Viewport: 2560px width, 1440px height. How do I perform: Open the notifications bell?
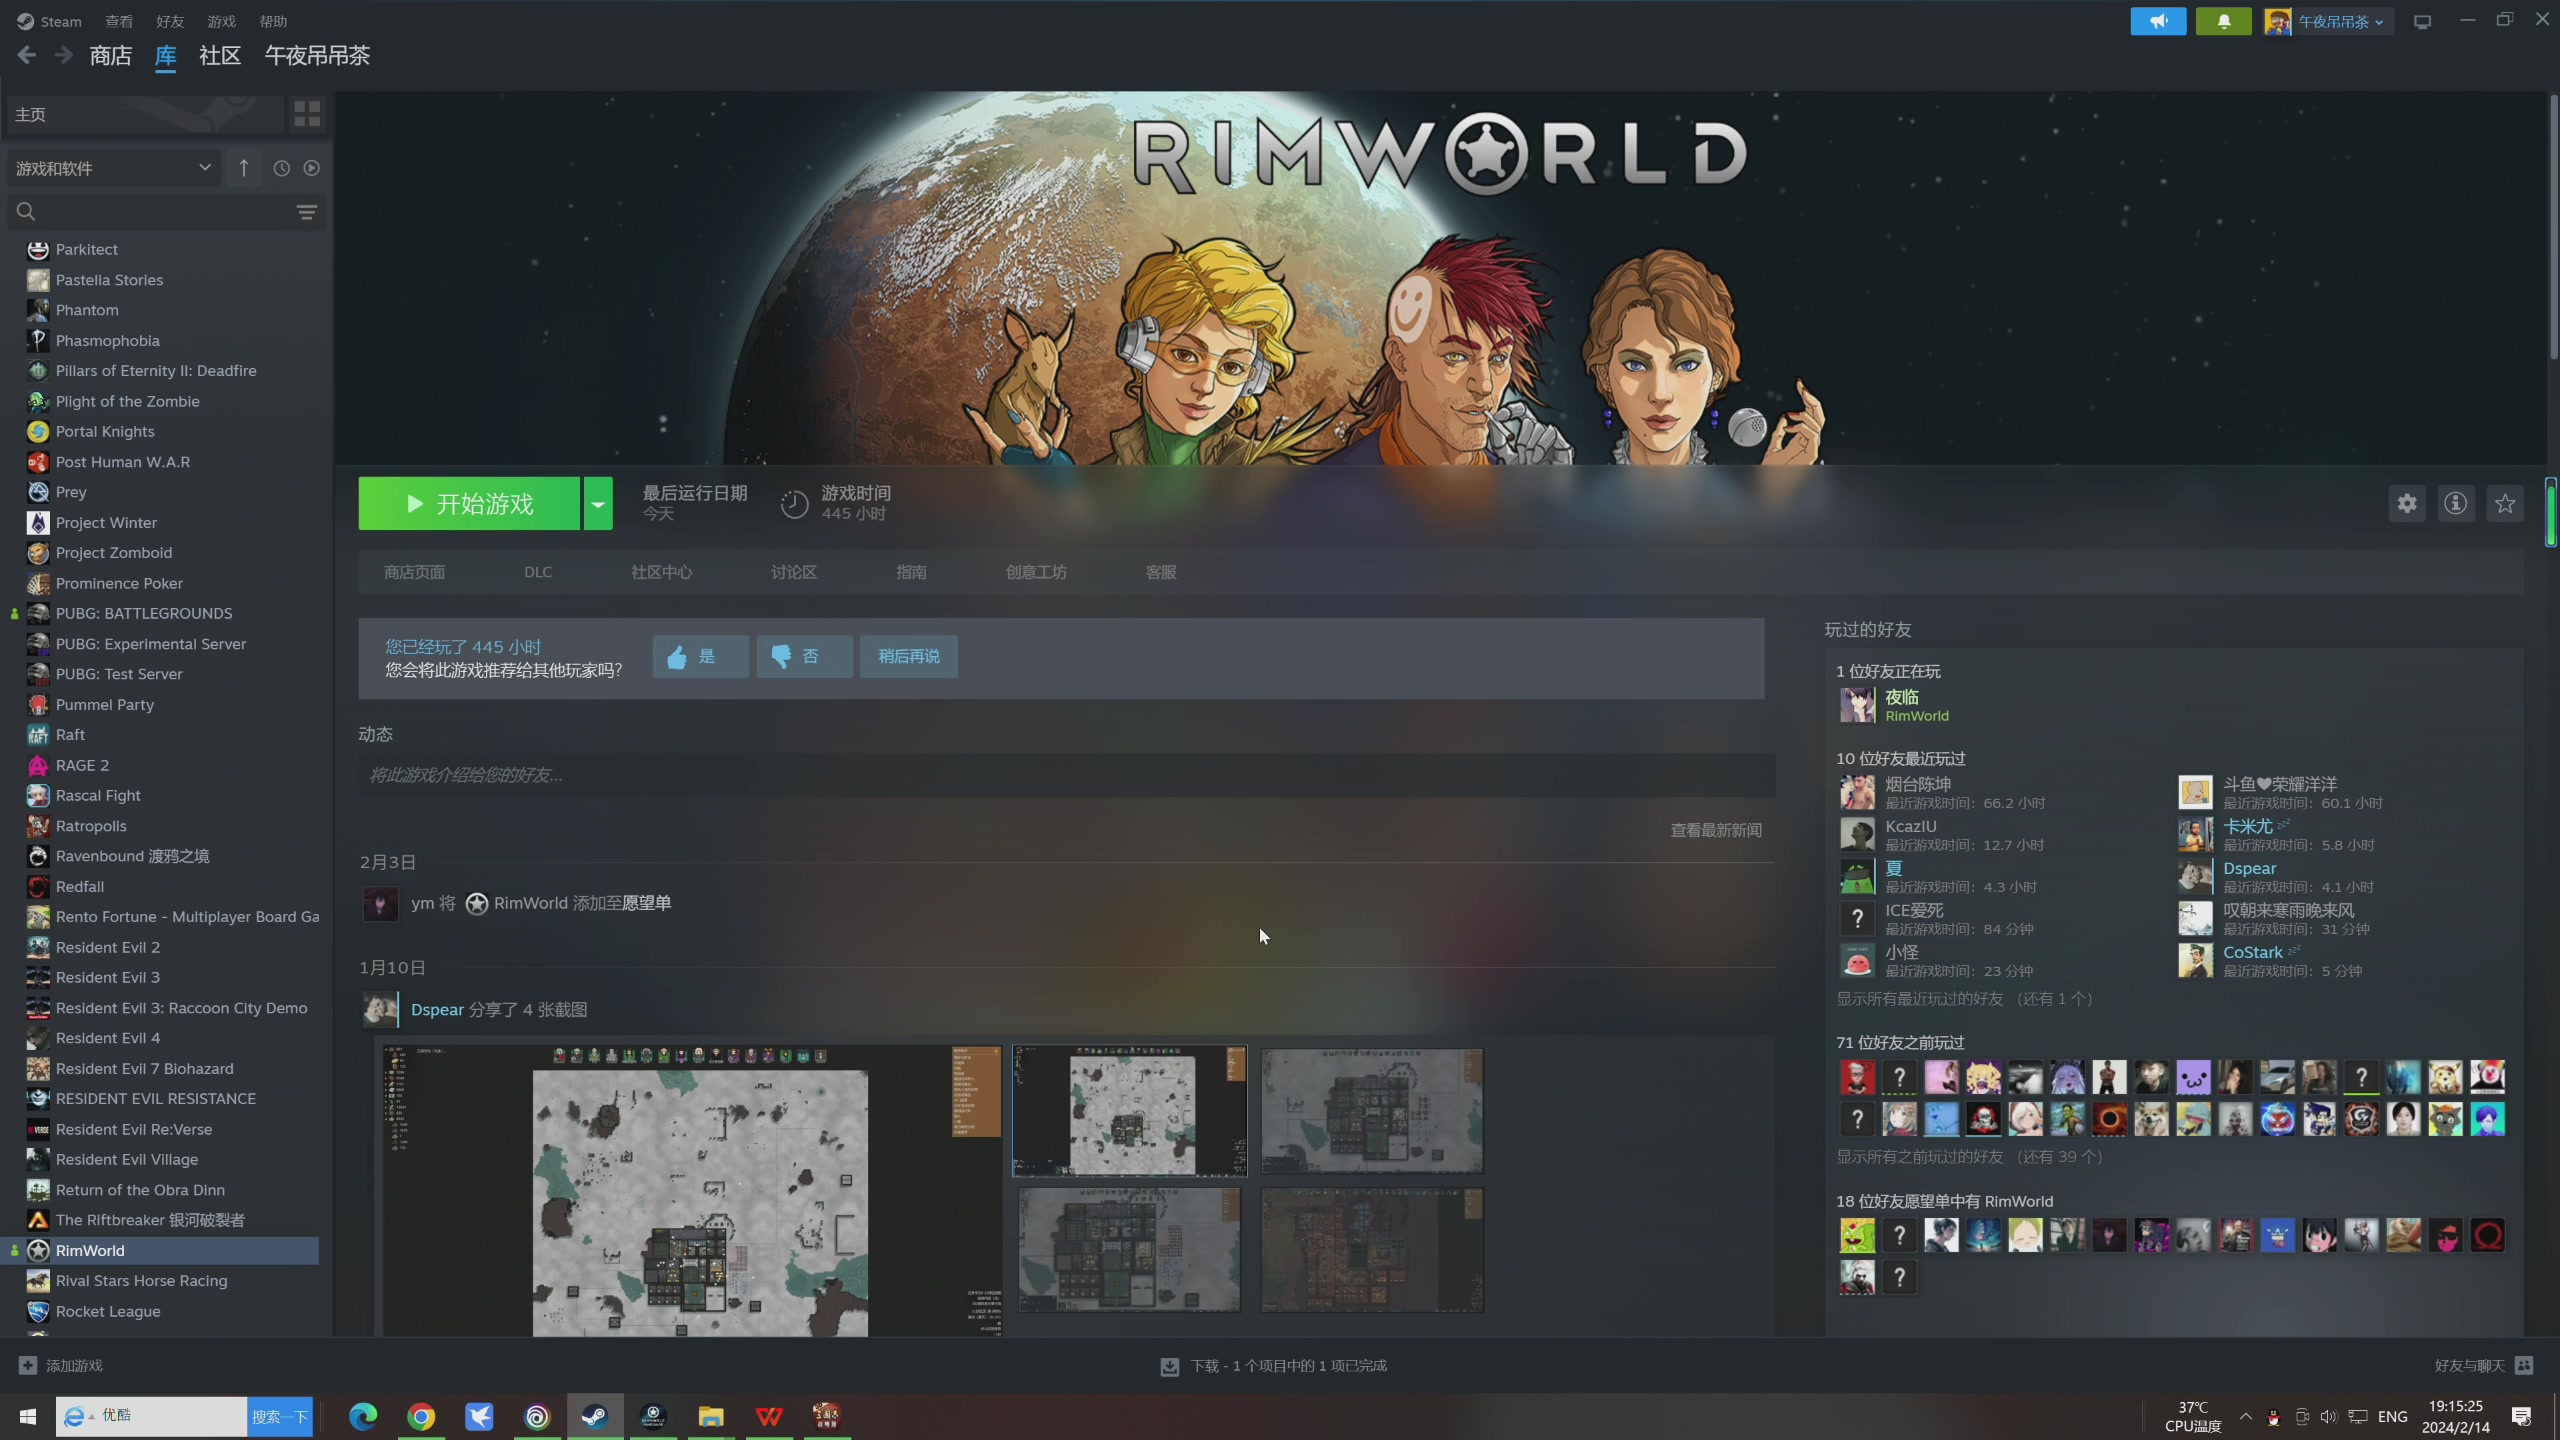2223,21
